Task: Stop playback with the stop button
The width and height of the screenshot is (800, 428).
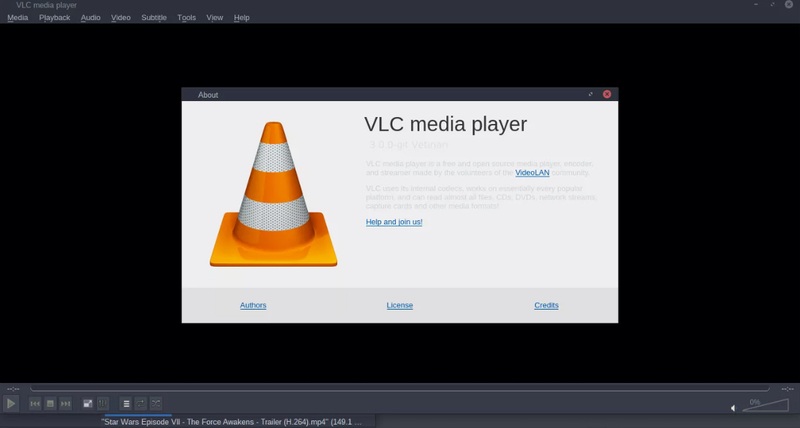Action: click(x=50, y=403)
